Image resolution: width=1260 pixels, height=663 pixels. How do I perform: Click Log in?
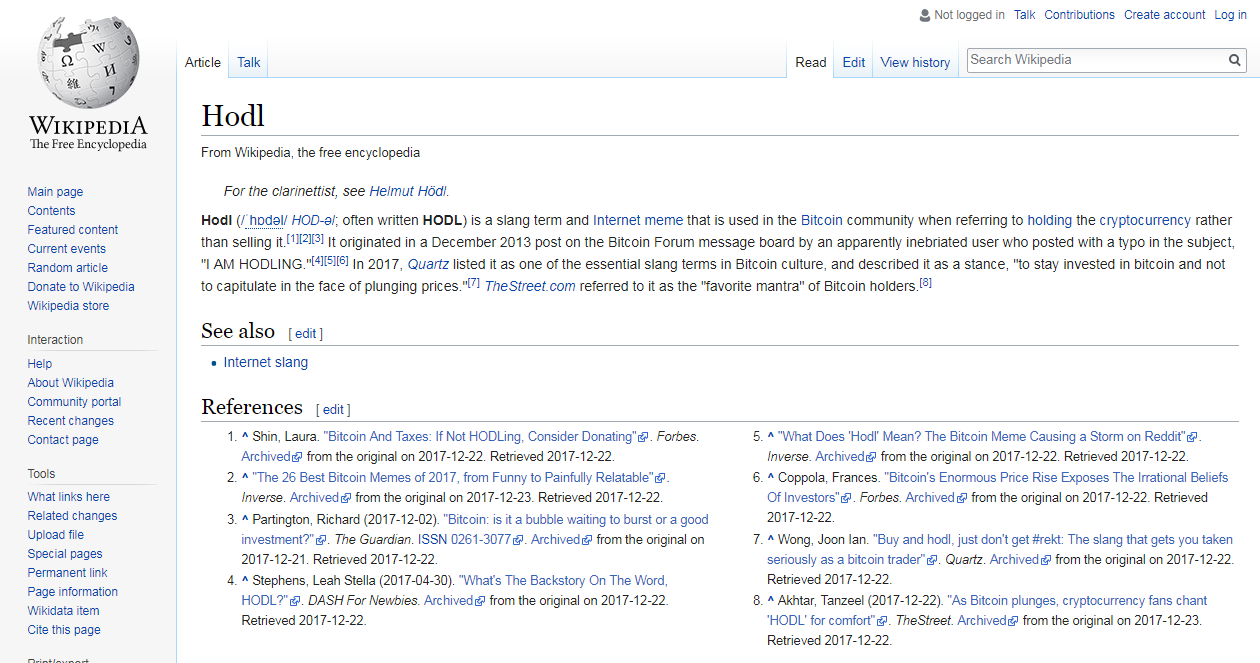pos(1231,15)
